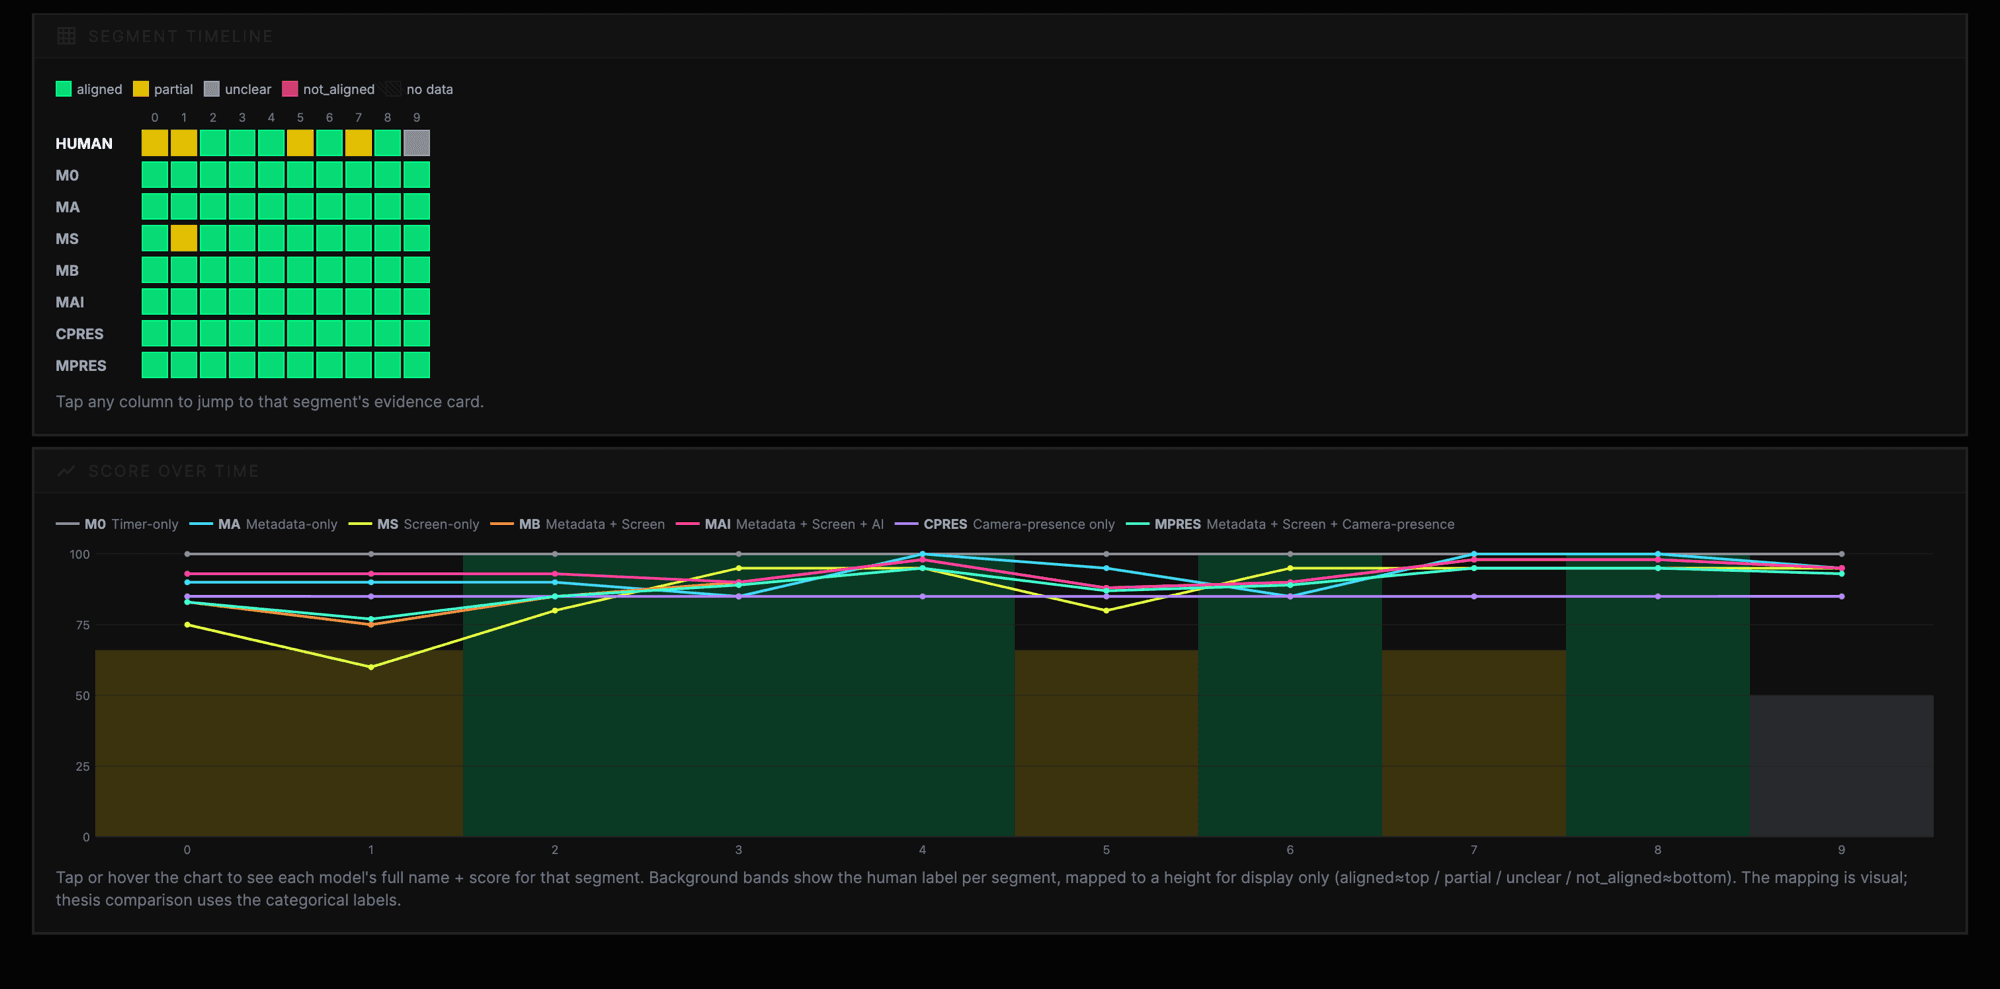Viewport: 2000px width, 989px height.
Task: Toggle the M0 Timer-only series in chart legend
Action: tap(117, 524)
